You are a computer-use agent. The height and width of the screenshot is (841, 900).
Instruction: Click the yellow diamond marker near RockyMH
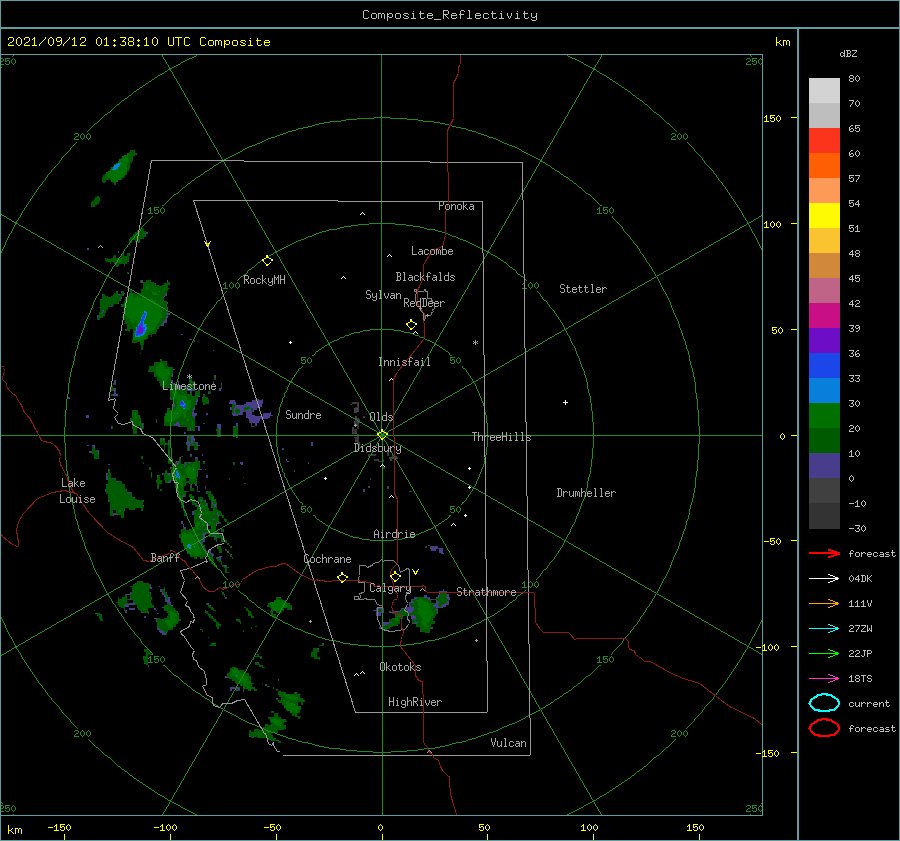coord(267,261)
